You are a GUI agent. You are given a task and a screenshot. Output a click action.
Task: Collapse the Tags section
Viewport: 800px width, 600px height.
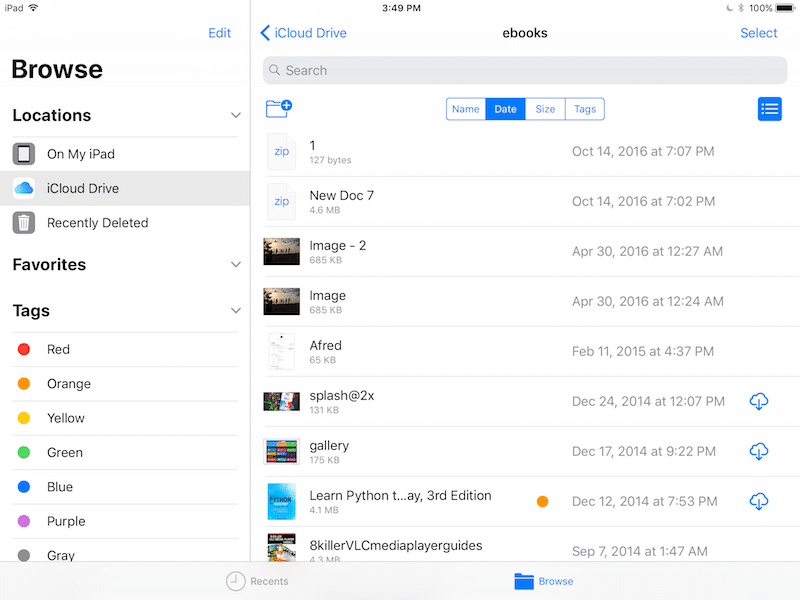tap(236, 311)
